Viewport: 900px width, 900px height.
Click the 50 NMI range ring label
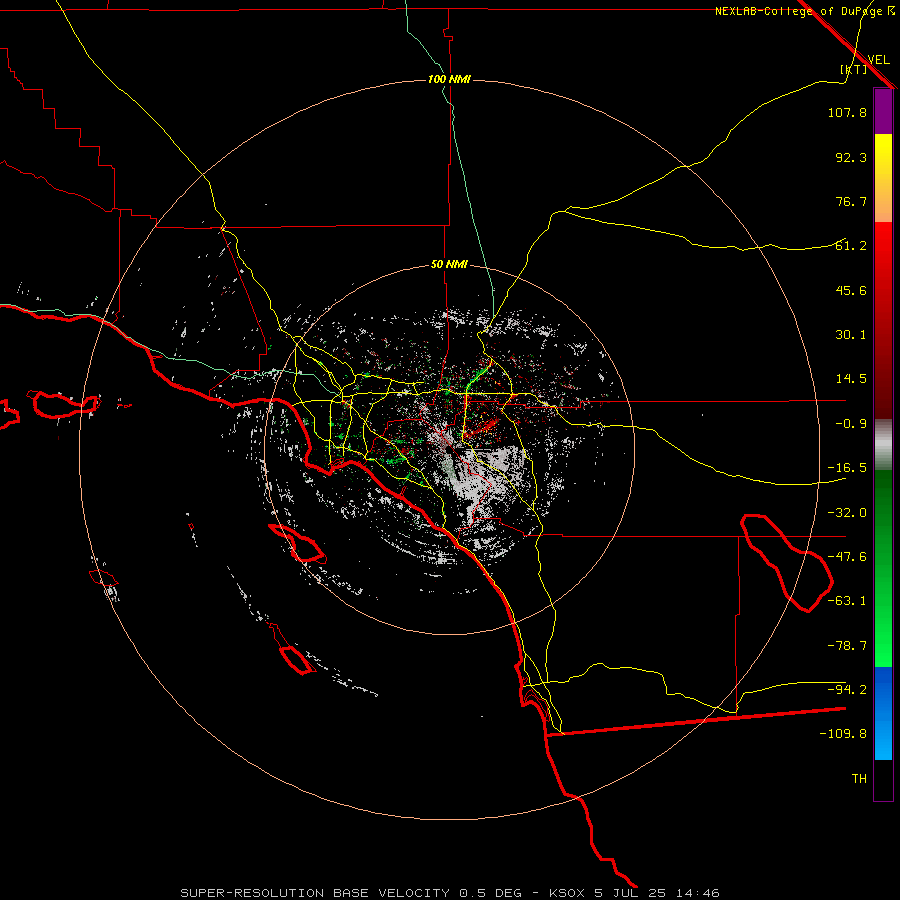click(x=449, y=264)
